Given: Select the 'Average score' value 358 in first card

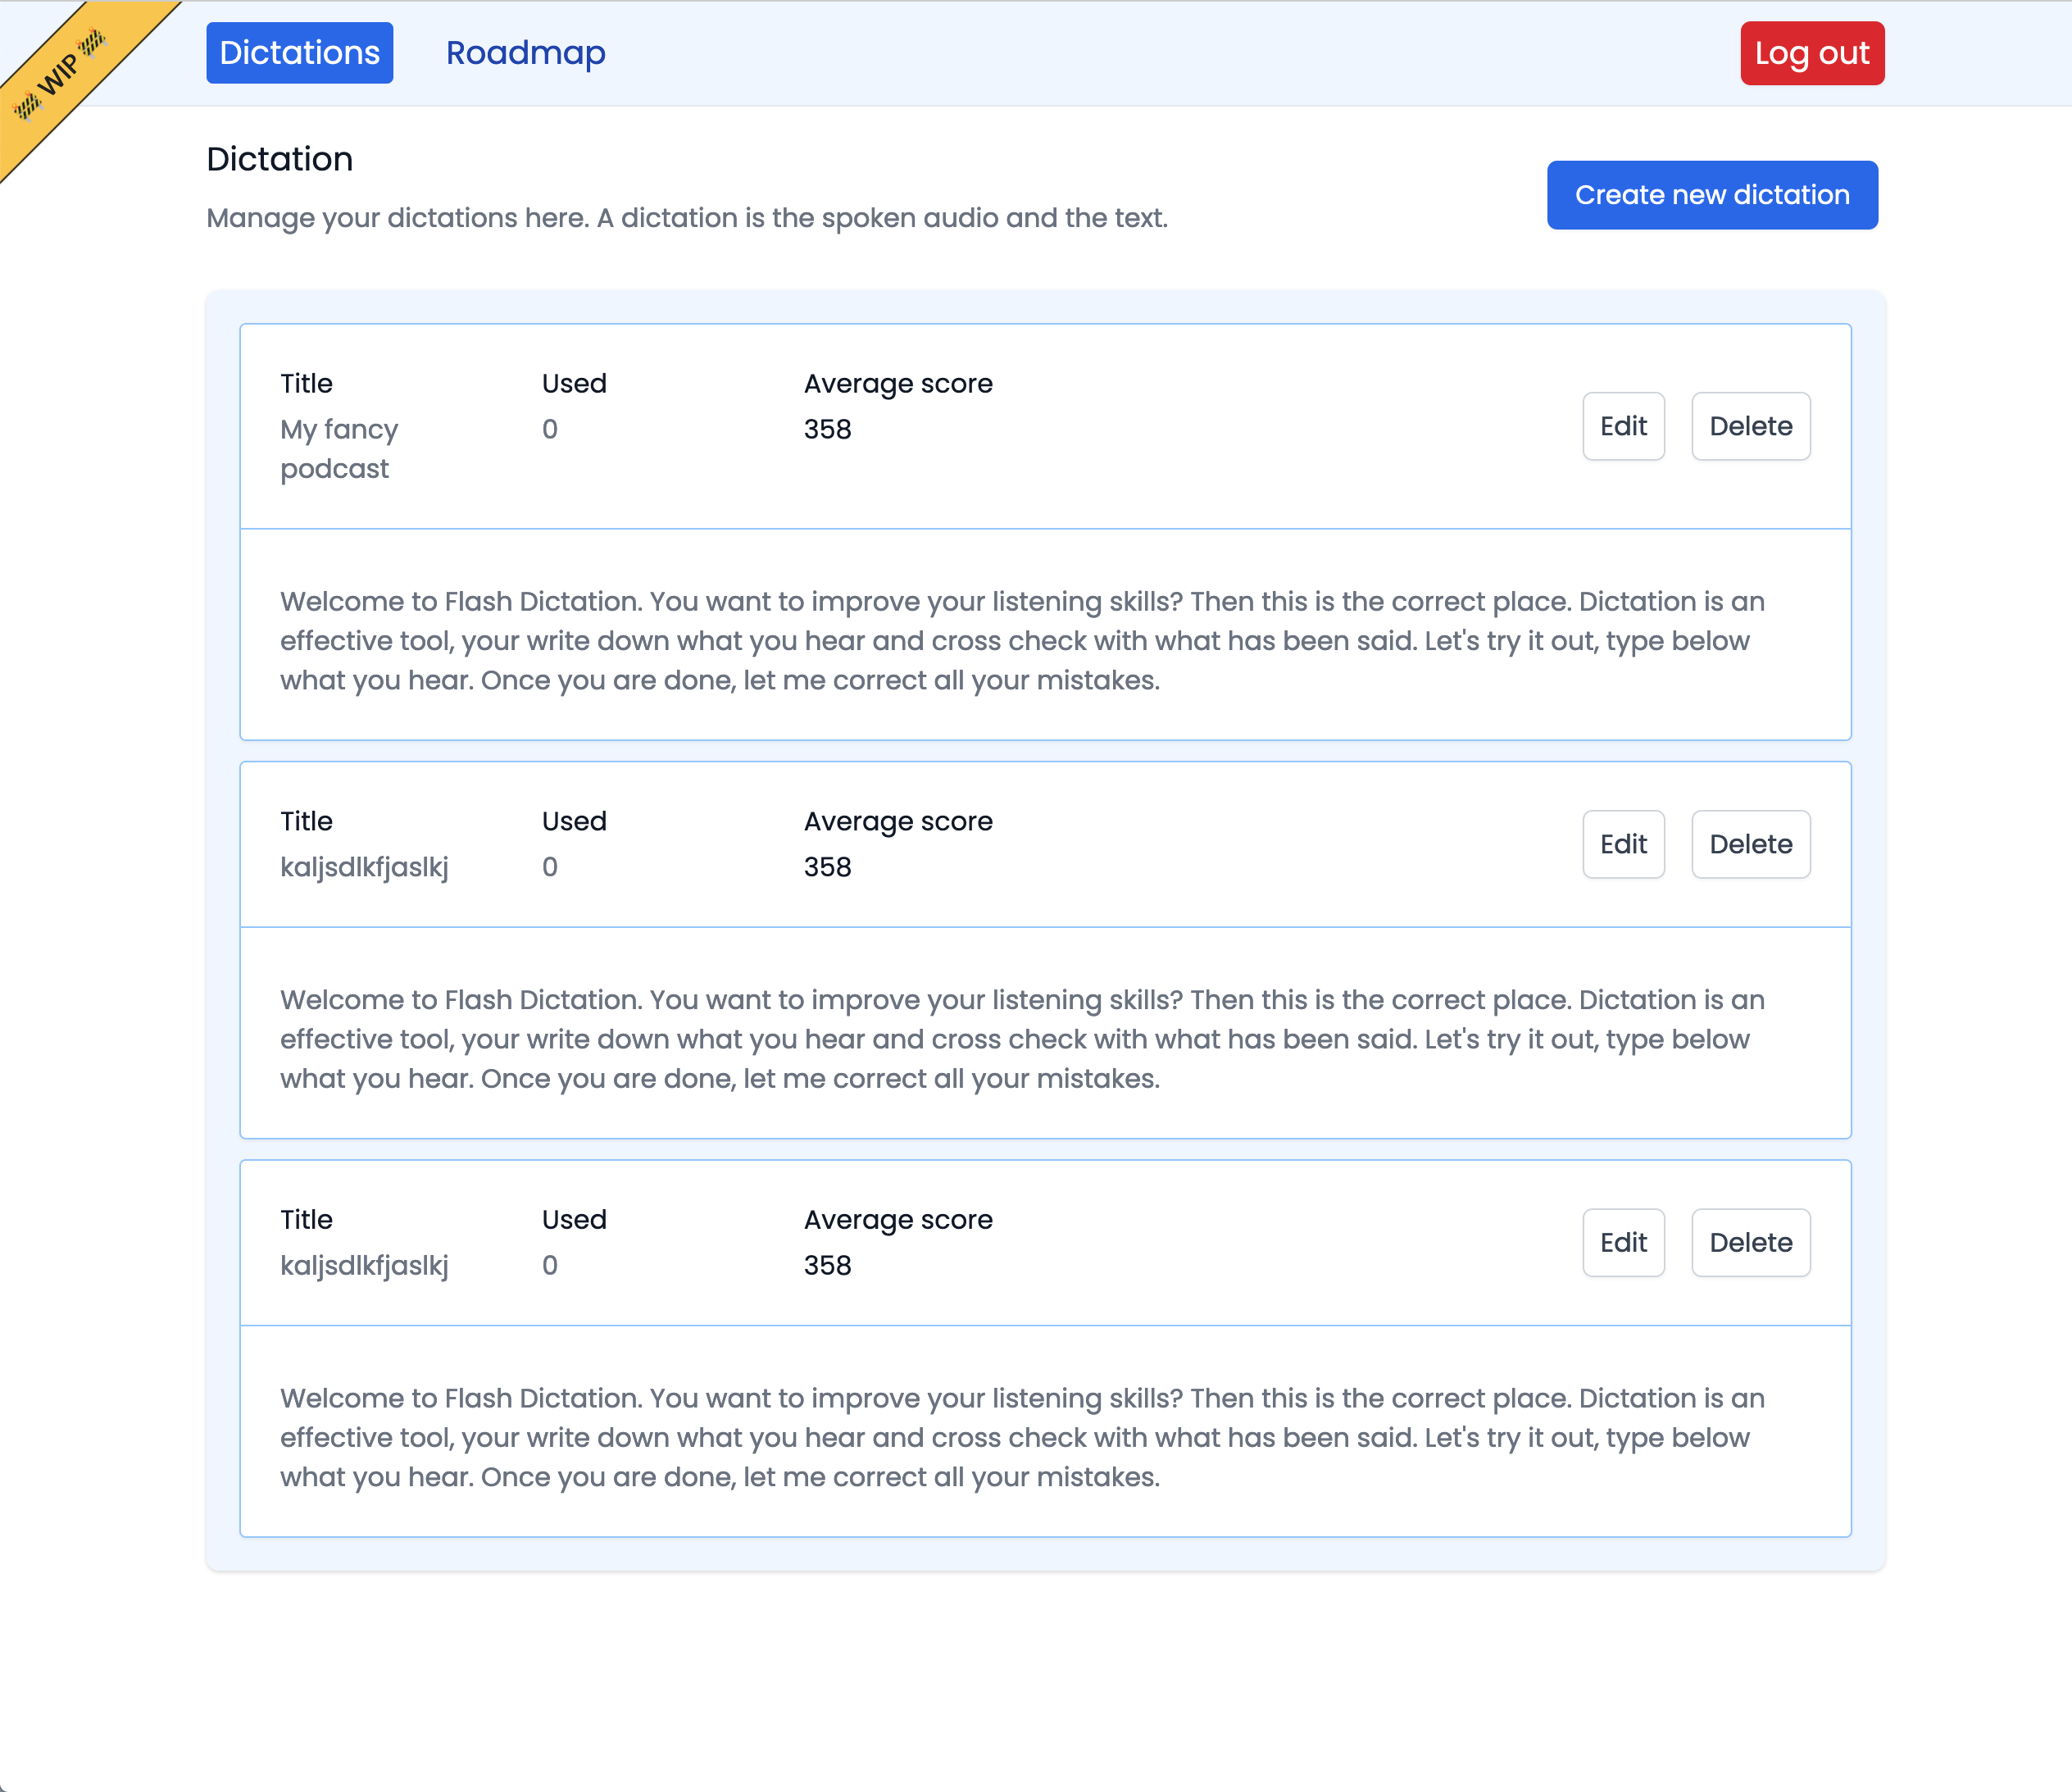Looking at the screenshot, I should click(x=827, y=429).
